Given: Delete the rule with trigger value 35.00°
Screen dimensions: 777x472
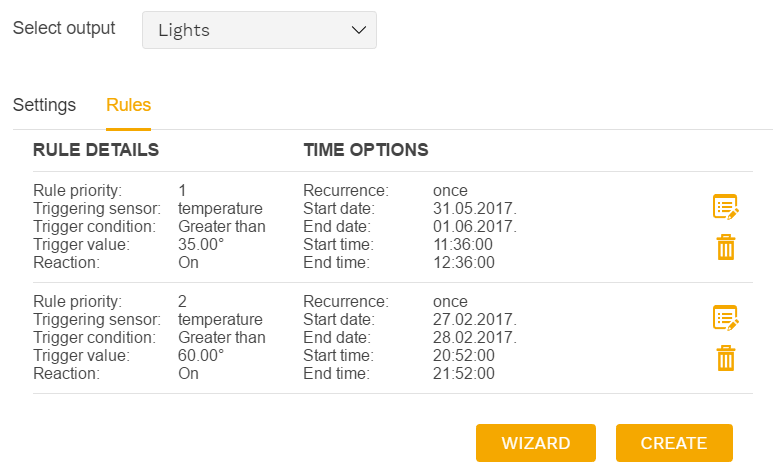Looking at the screenshot, I should point(725,247).
